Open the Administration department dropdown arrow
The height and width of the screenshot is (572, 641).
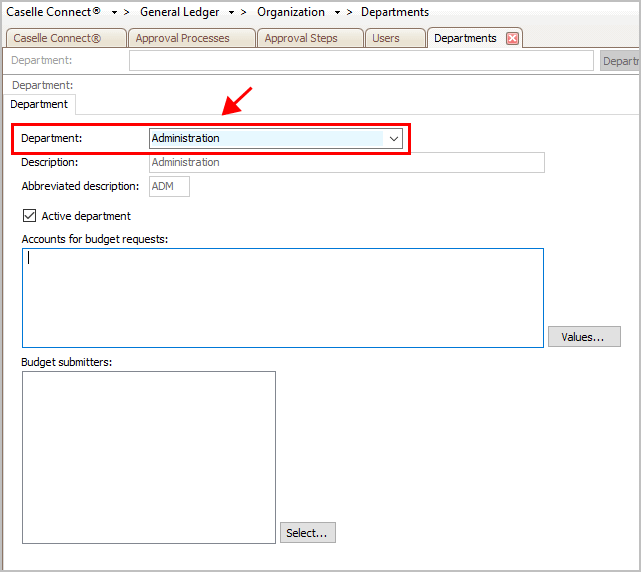click(393, 139)
